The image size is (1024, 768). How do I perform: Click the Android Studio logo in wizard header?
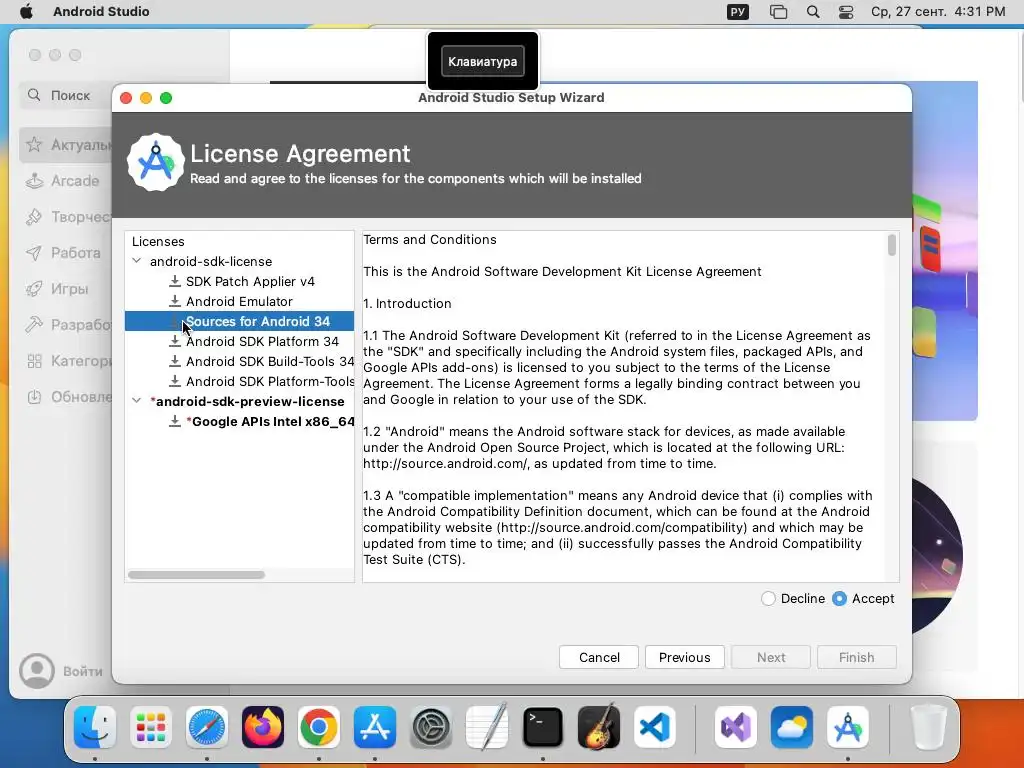click(155, 163)
